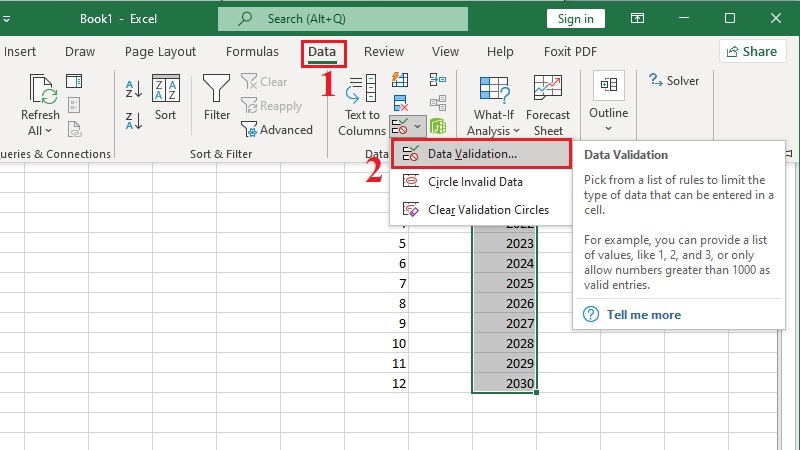Click Tell me more link in tooltip
This screenshot has width=800, height=450.
[643, 315]
